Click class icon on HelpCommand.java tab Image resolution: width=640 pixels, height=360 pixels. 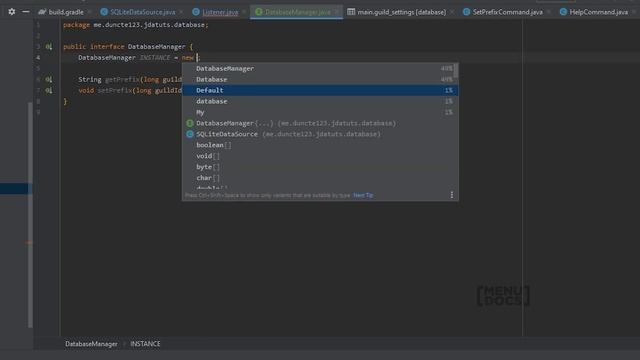(x=563, y=12)
